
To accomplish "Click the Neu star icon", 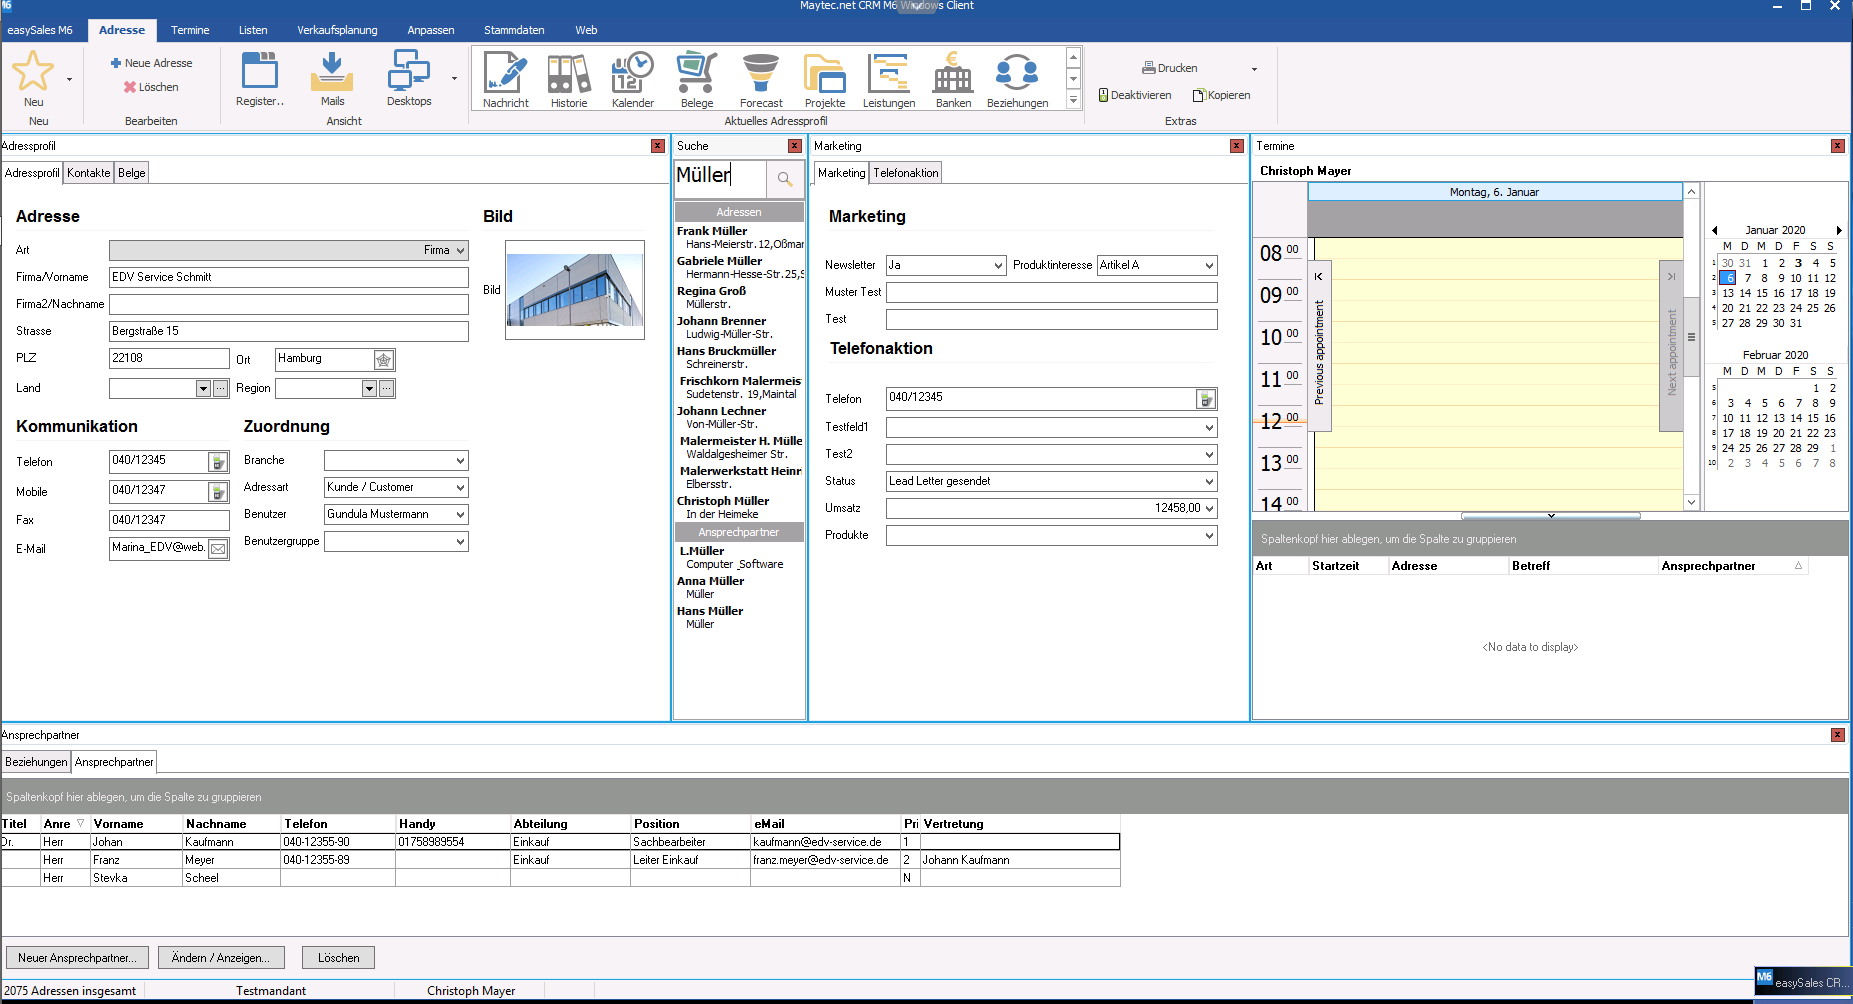I will pos(33,72).
